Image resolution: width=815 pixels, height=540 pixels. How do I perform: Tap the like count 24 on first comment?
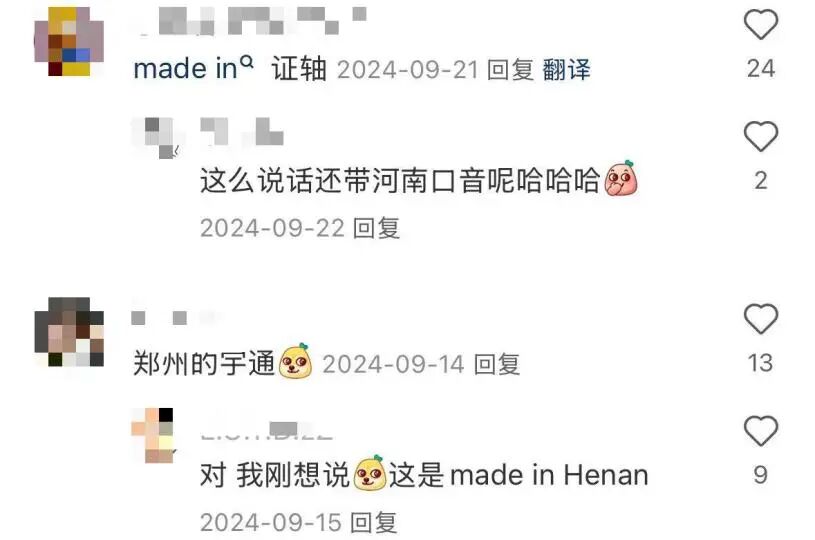(x=760, y=69)
